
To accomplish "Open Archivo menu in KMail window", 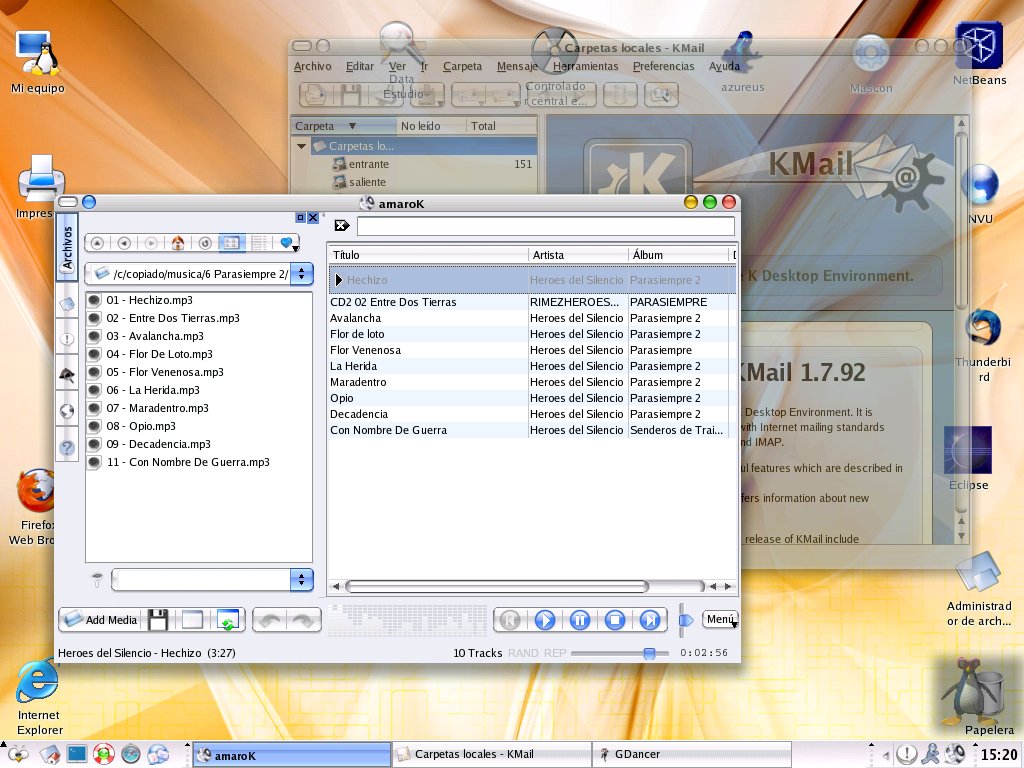I will tap(312, 66).
